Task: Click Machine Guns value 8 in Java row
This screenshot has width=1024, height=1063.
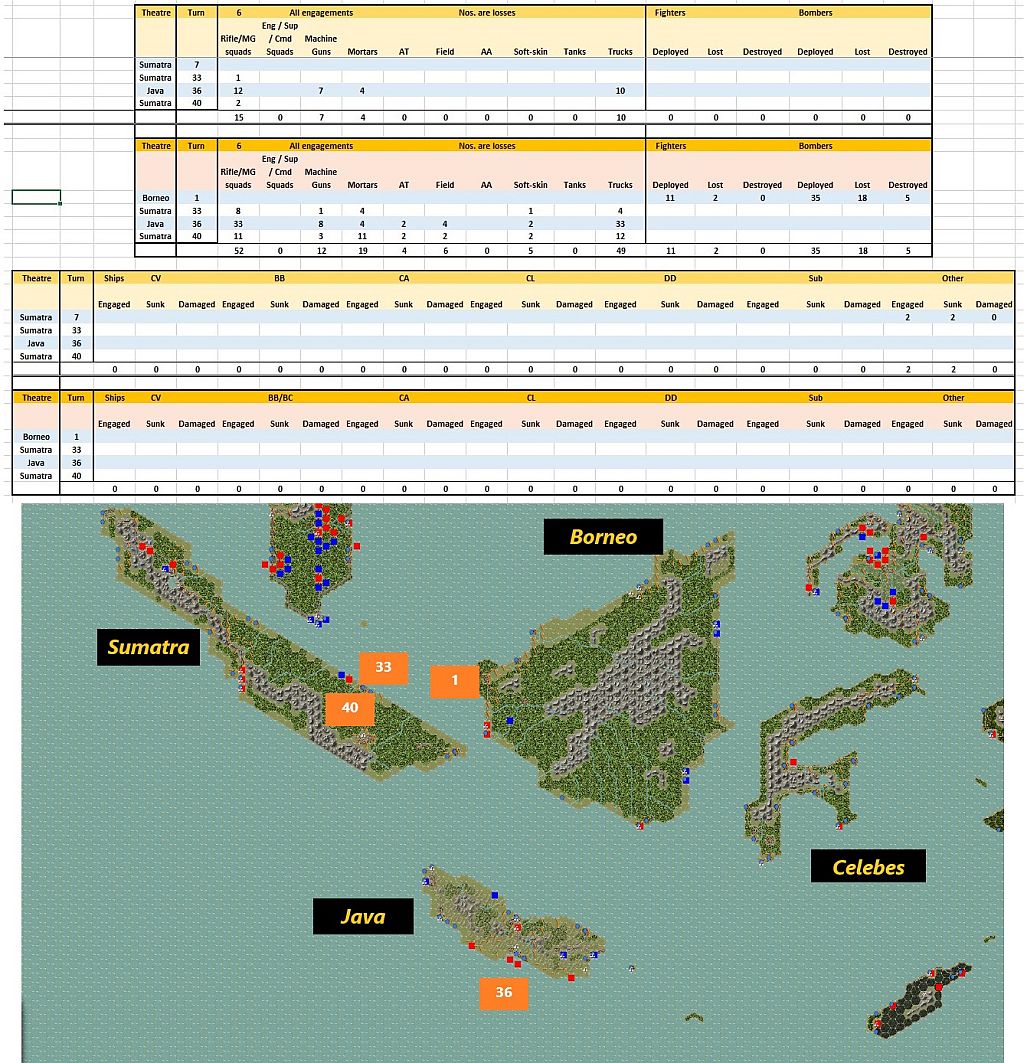Action: pos(321,224)
